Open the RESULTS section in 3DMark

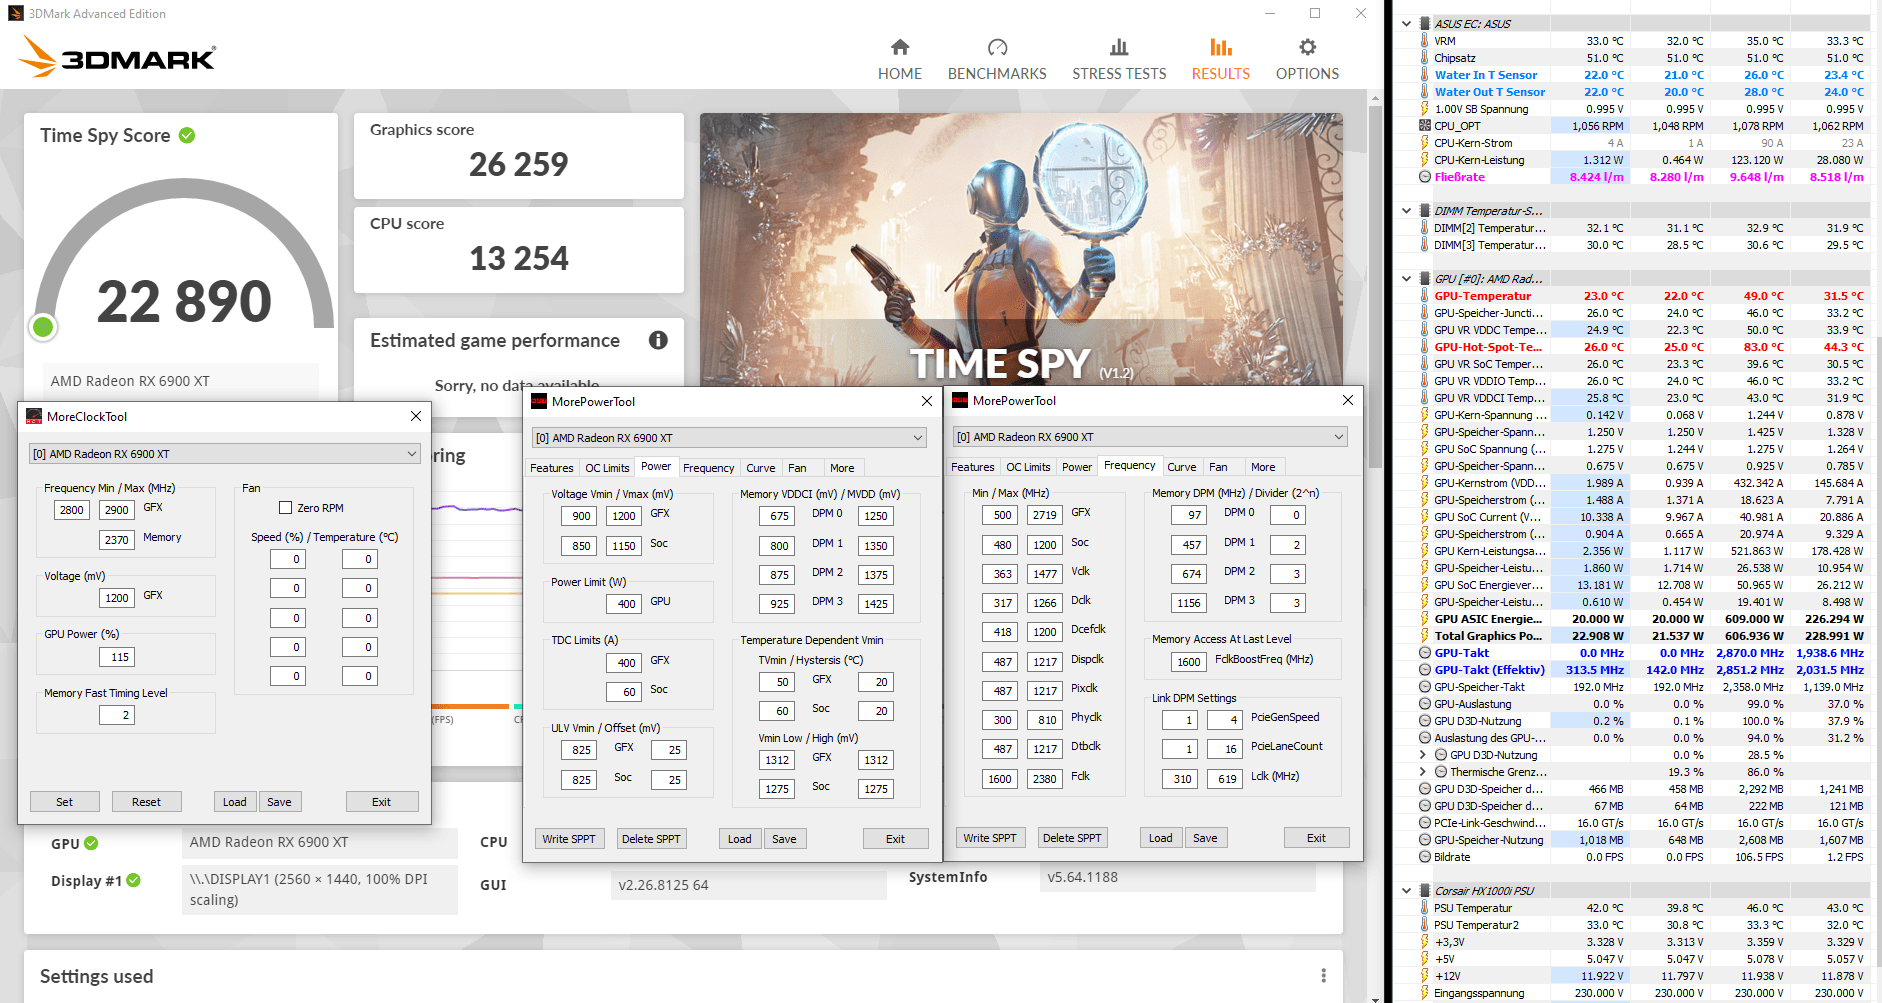coord(1221,60)
